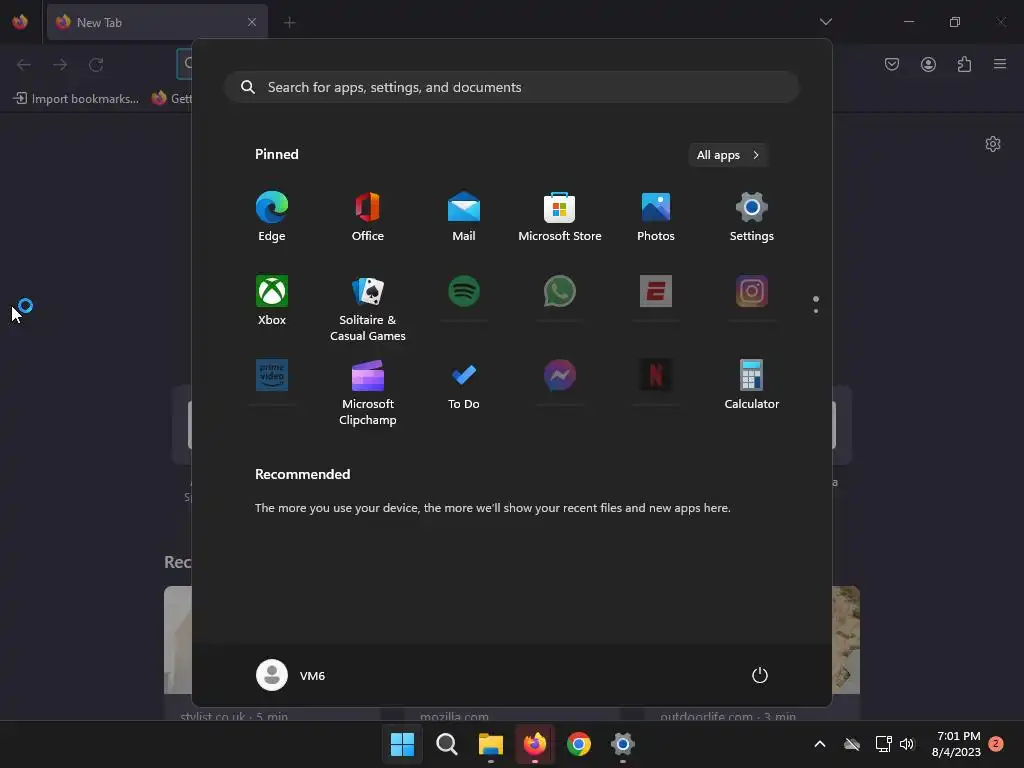This screenshot has width=1024, height=768.
Task: Launch the To Do app
Action: pos(464,385)
